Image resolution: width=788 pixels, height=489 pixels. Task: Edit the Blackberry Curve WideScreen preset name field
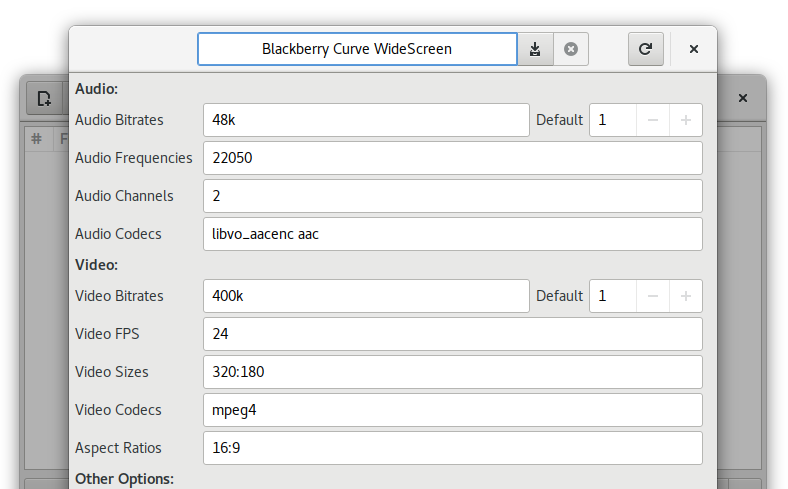(357, 49)
